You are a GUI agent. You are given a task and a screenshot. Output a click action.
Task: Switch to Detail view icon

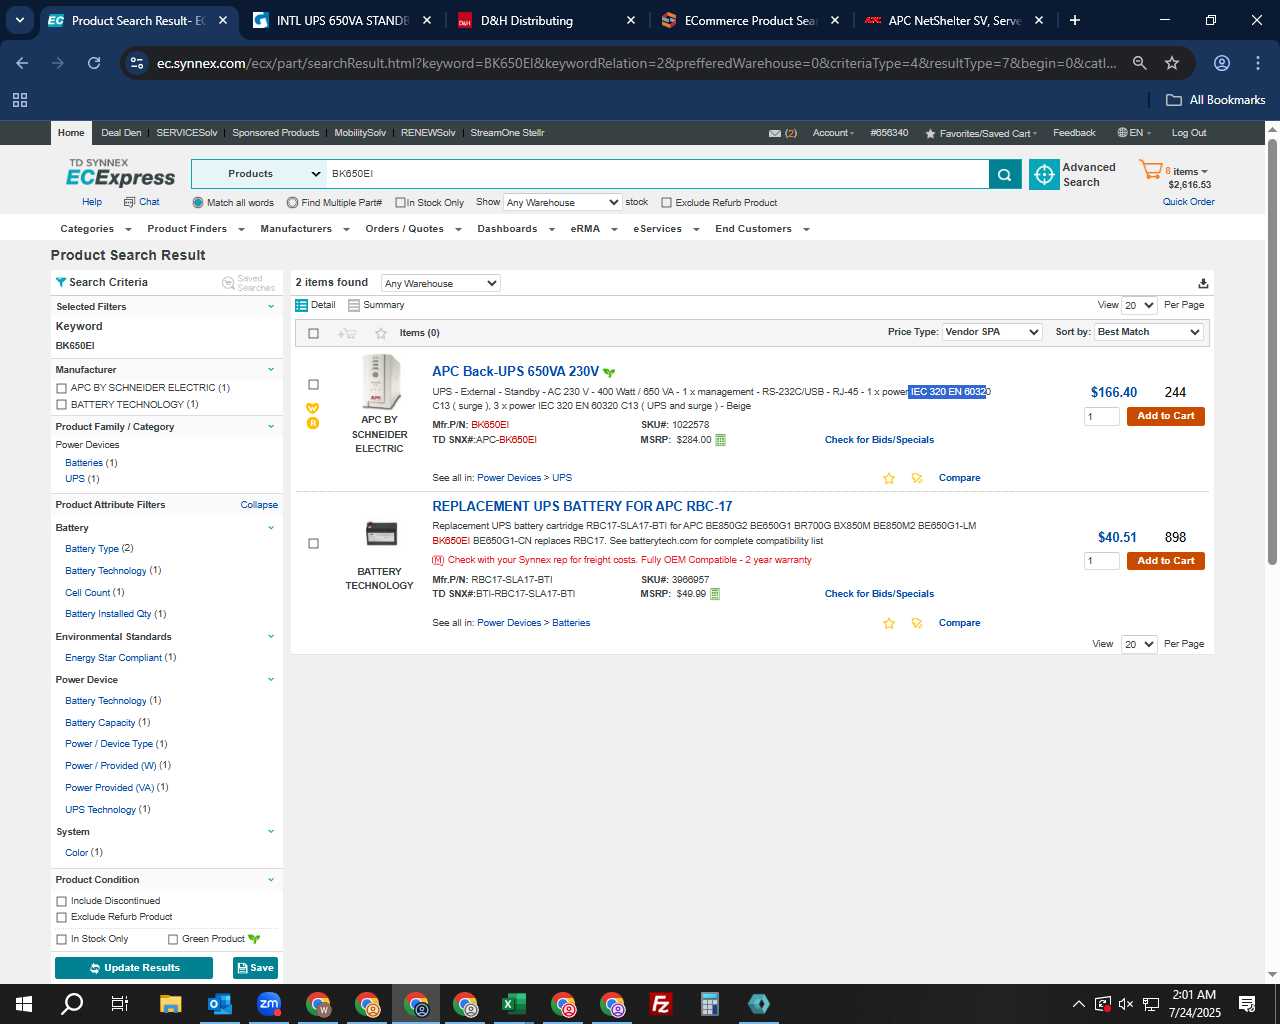click(x=302, y=305)
